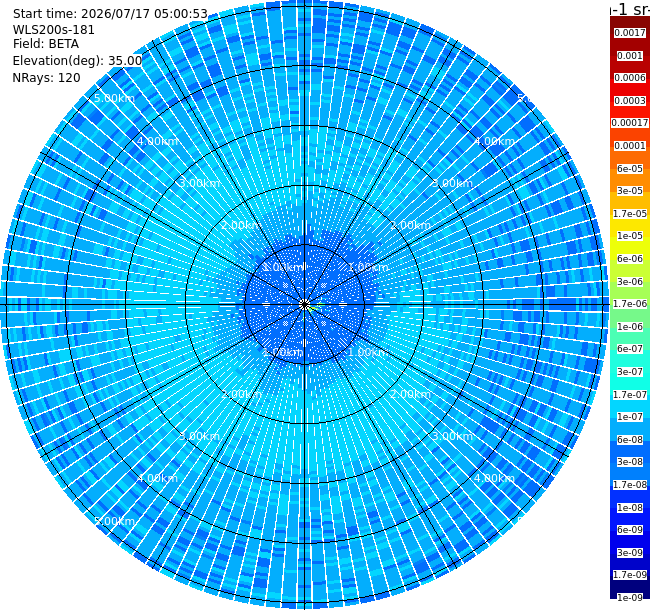Viewport: 650px width, 610px height.
Task: Select the upper-right 3.00km range label
Action: pyautogui.click(x=452, y=183)
